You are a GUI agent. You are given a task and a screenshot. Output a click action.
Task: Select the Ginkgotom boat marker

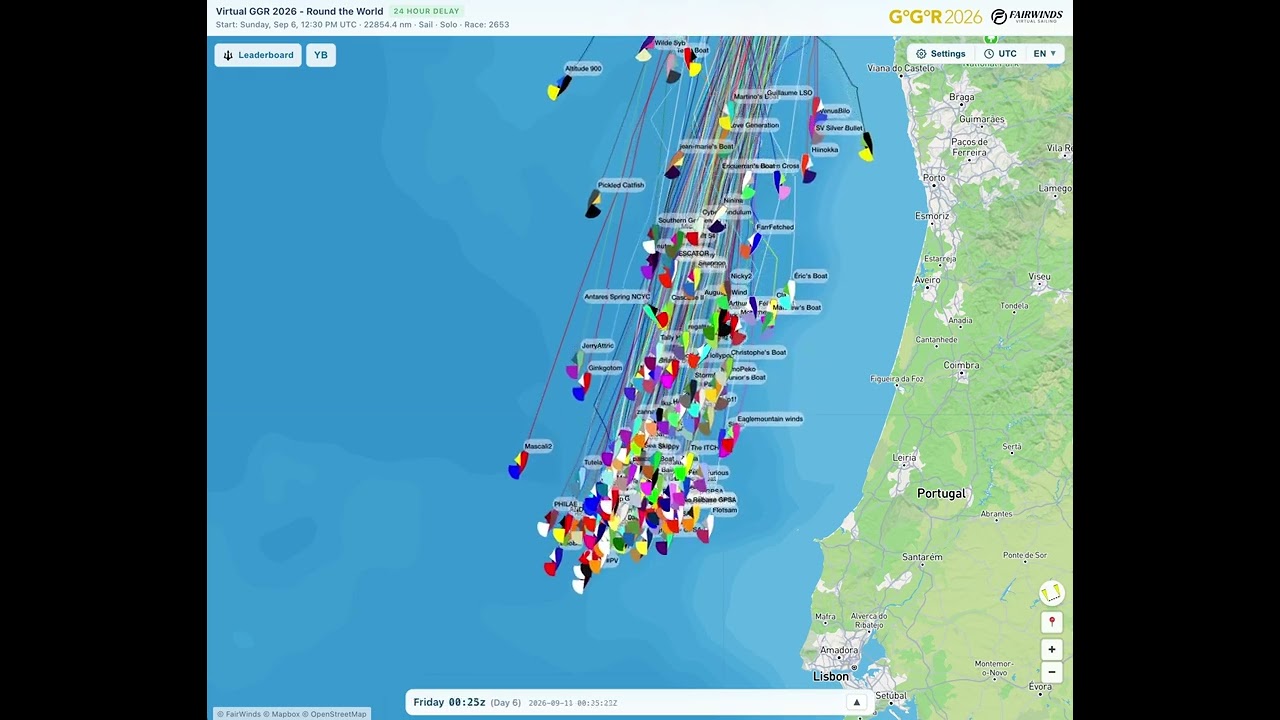pos(580,388)
